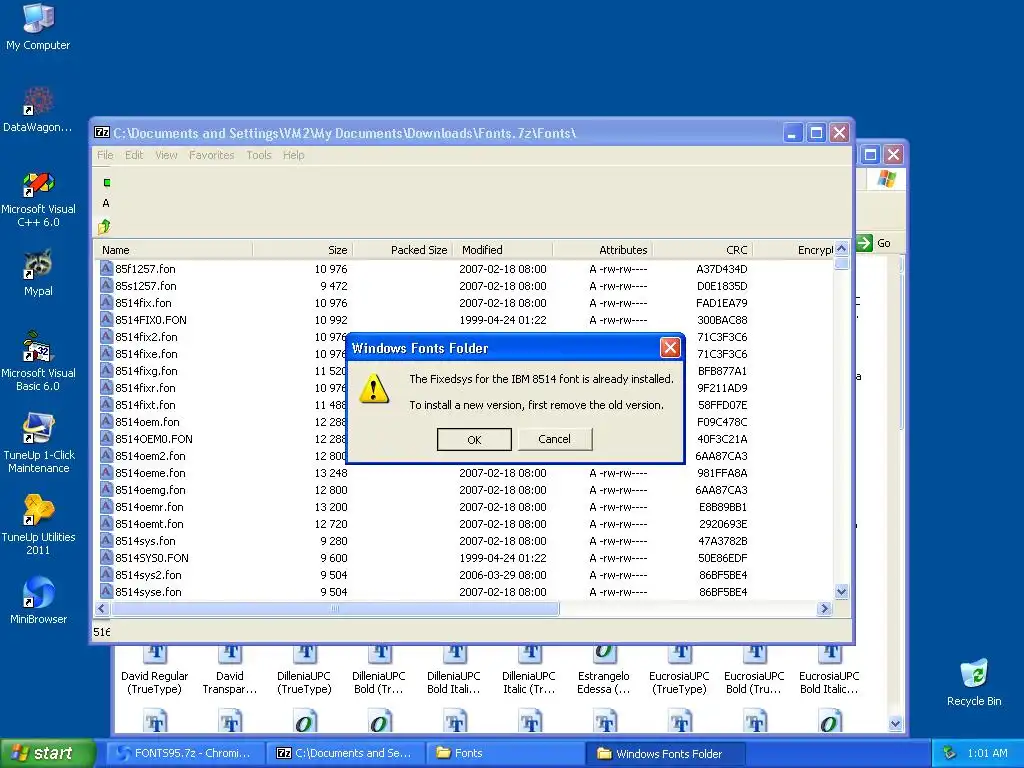Image resolution: width=1024 pixels, height=768 pixels.
Task: Select the 8514fix2.fon file icon
Action: tap(106, 336)
